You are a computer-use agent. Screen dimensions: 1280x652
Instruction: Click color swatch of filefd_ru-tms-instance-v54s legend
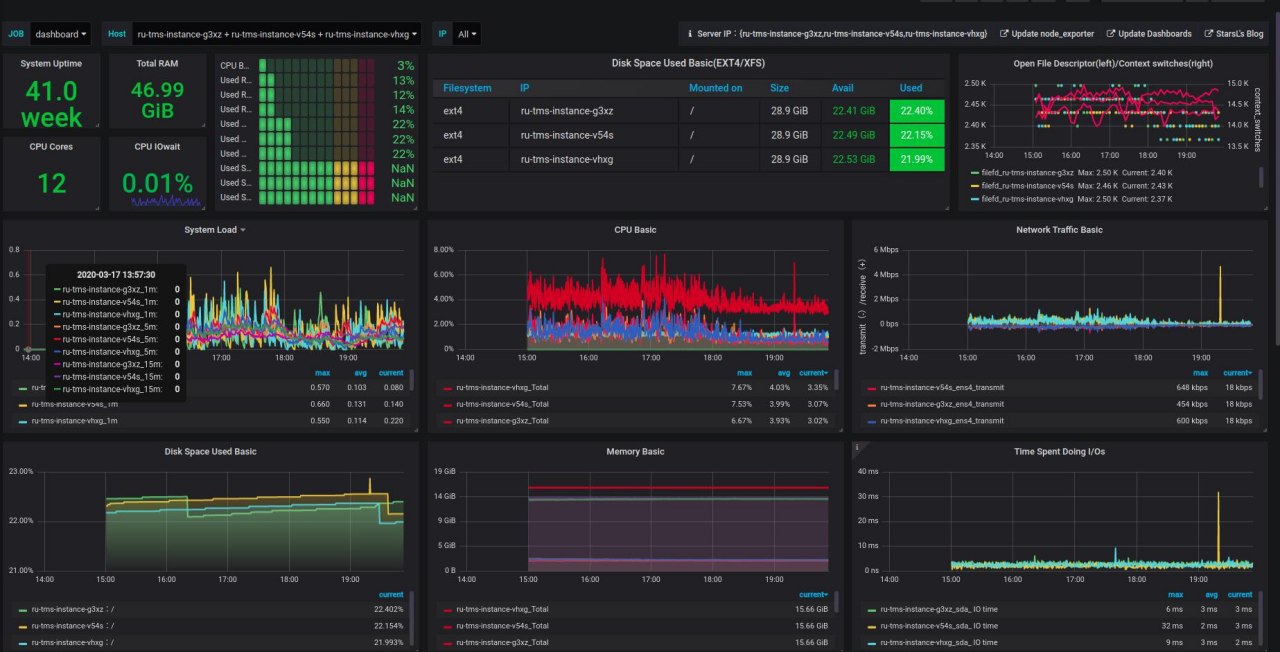(975, 185)
